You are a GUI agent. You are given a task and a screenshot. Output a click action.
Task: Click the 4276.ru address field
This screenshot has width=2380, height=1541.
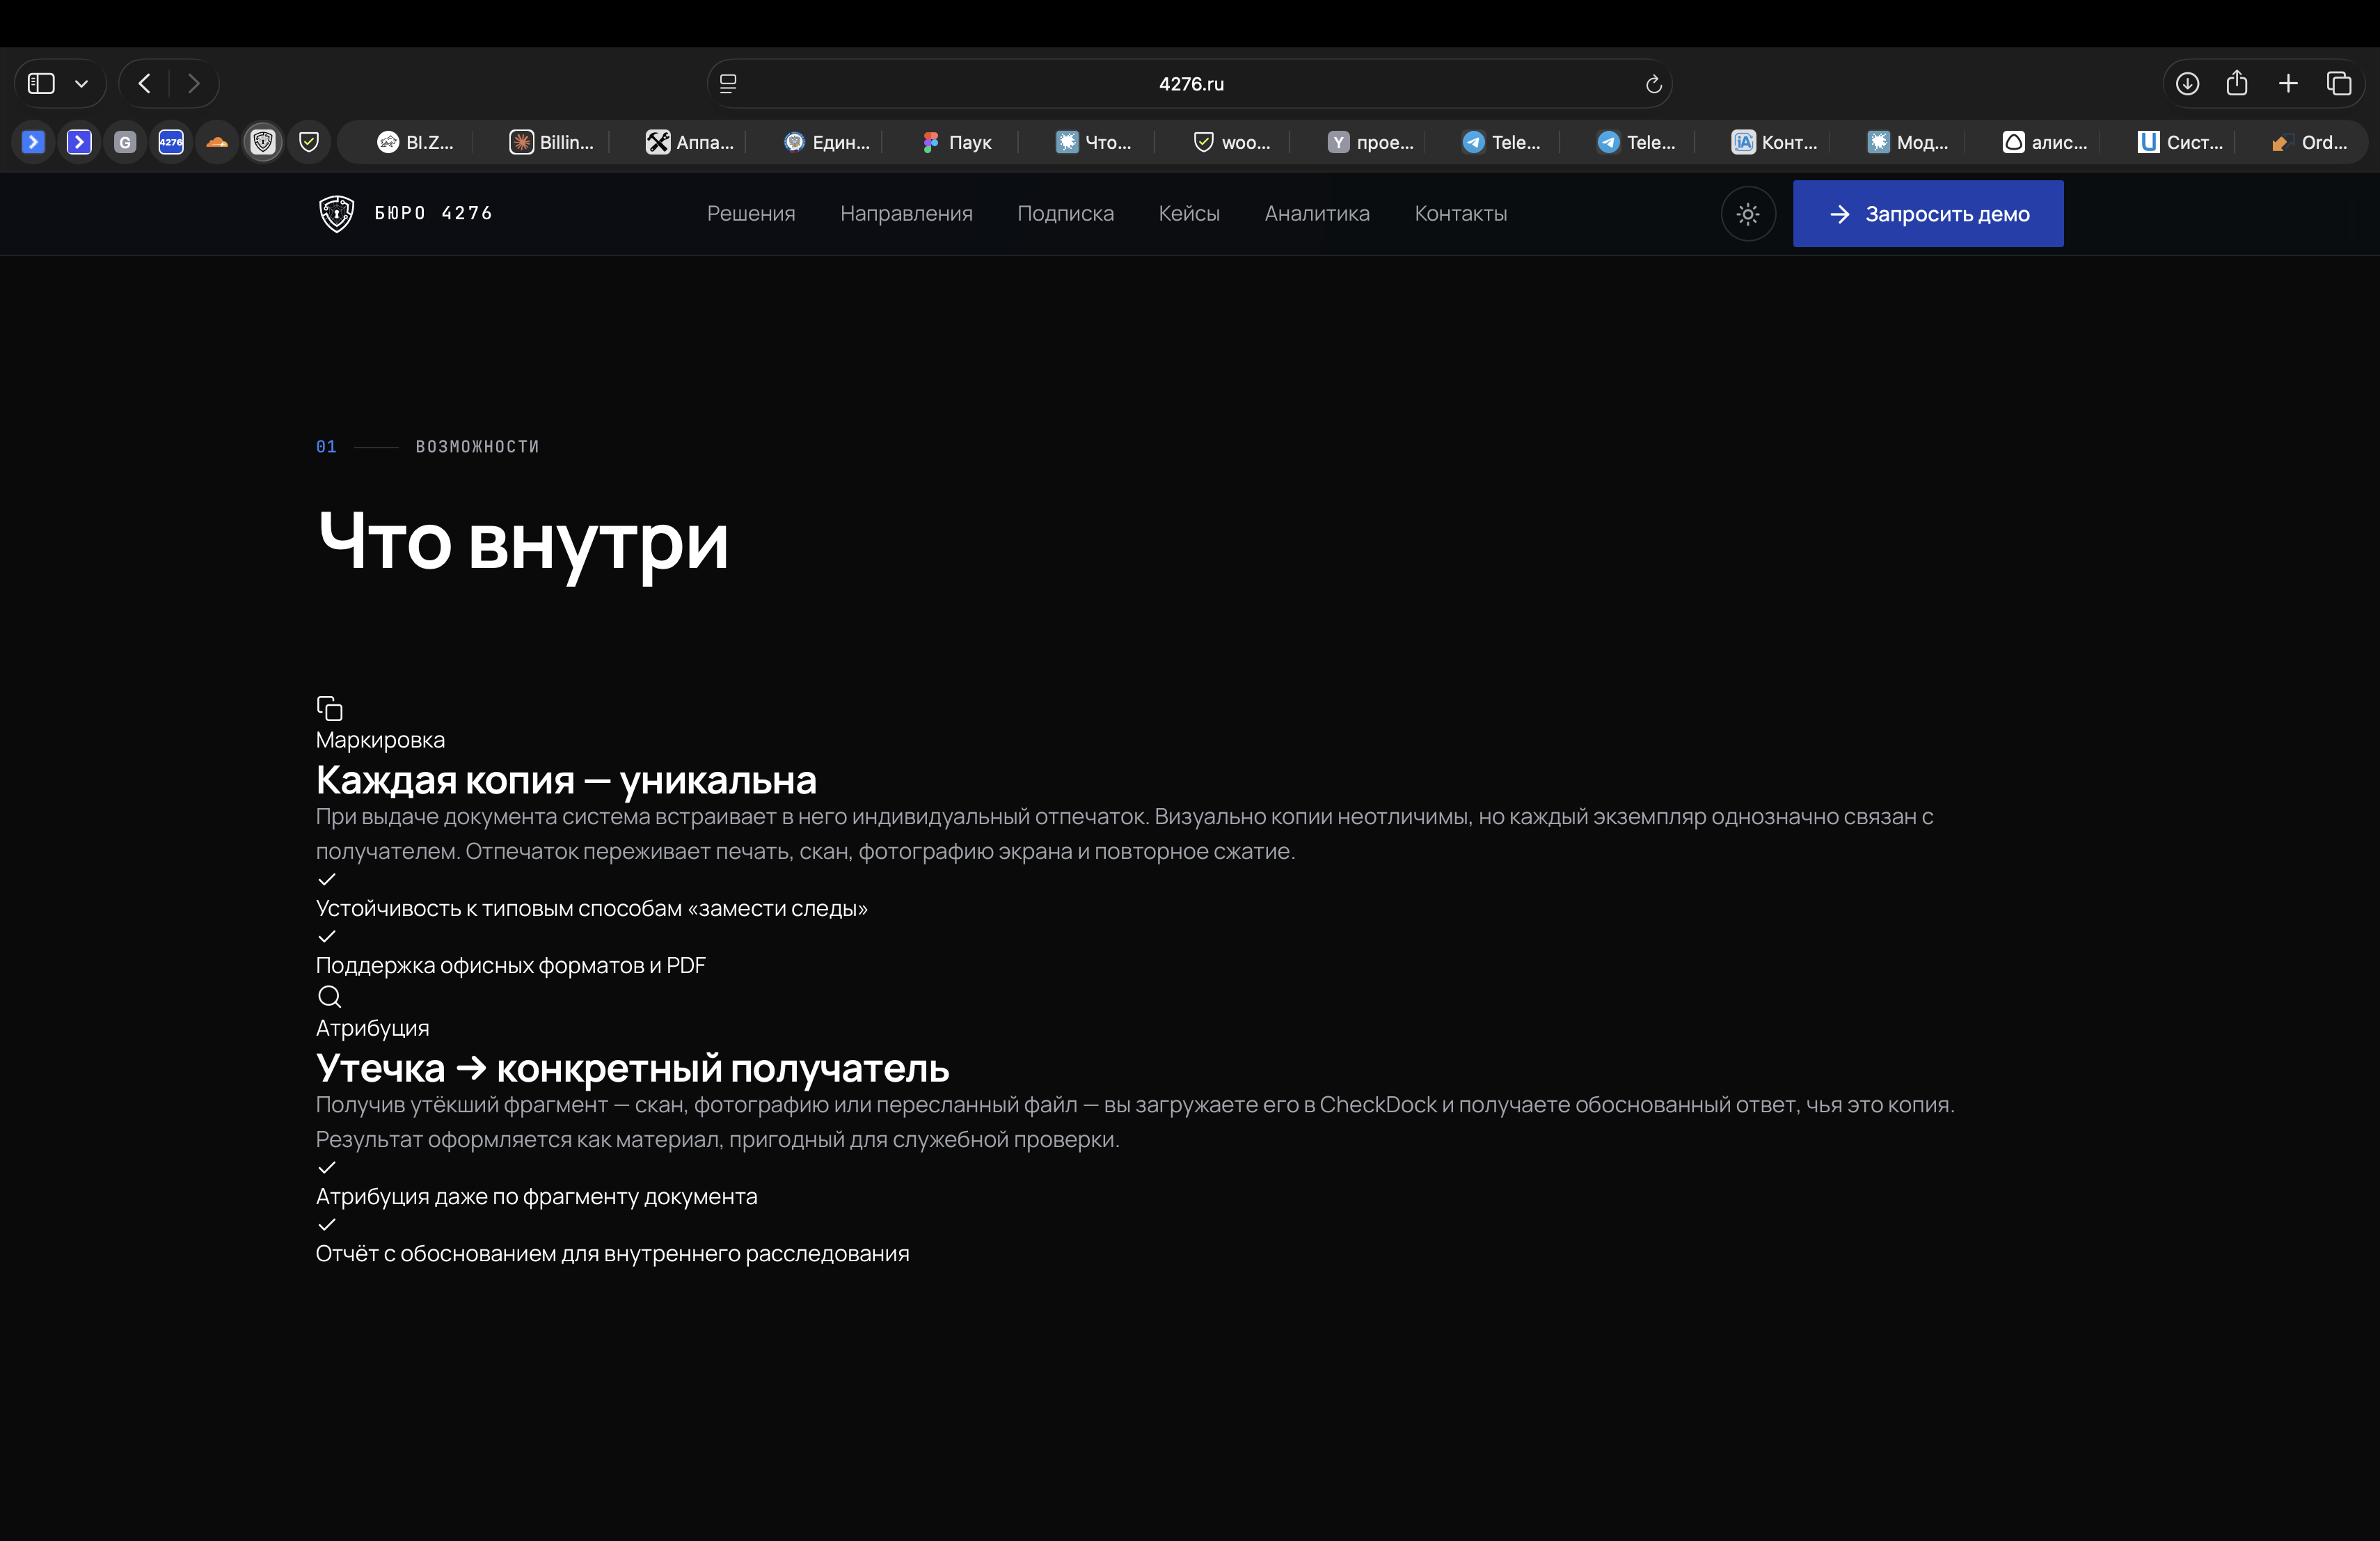tap(1190, 84)
